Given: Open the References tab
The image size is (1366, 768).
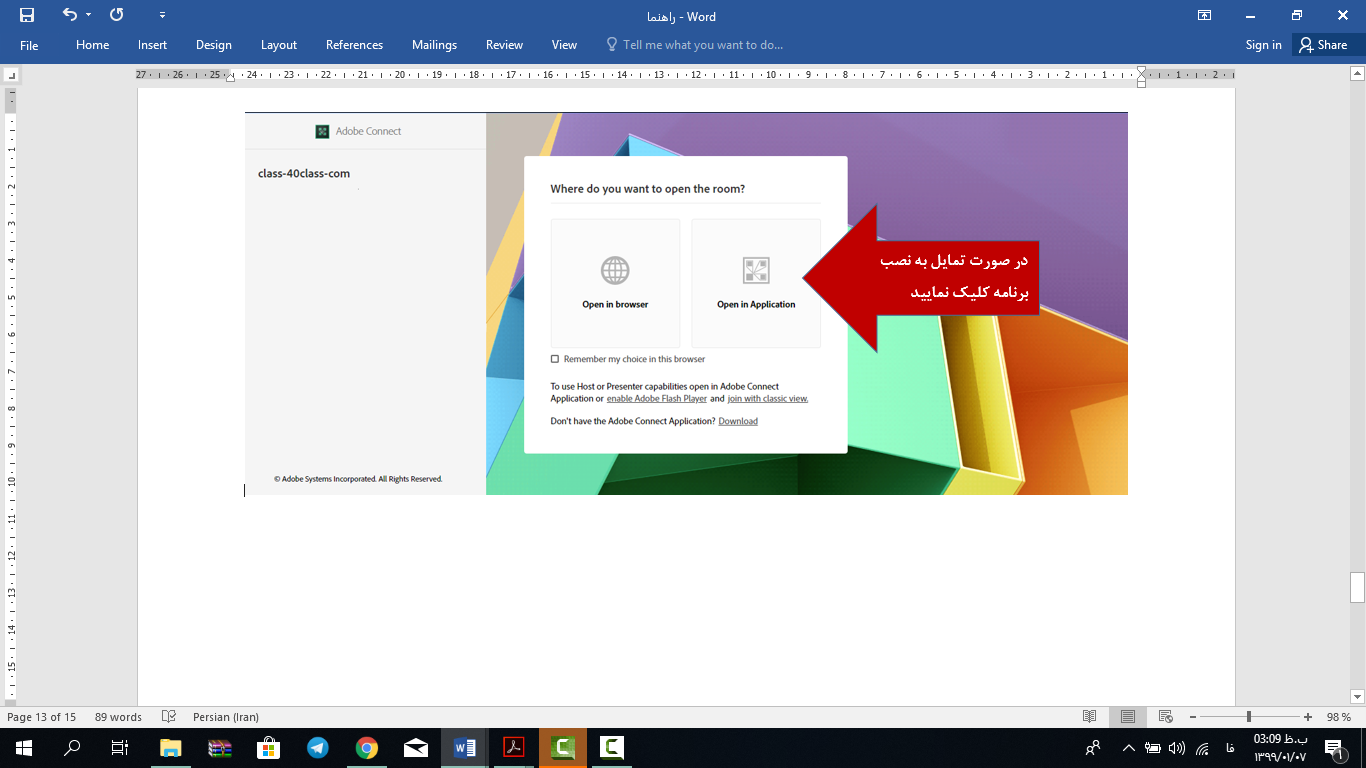Looking at the screenshot, I should coord(354,45).
